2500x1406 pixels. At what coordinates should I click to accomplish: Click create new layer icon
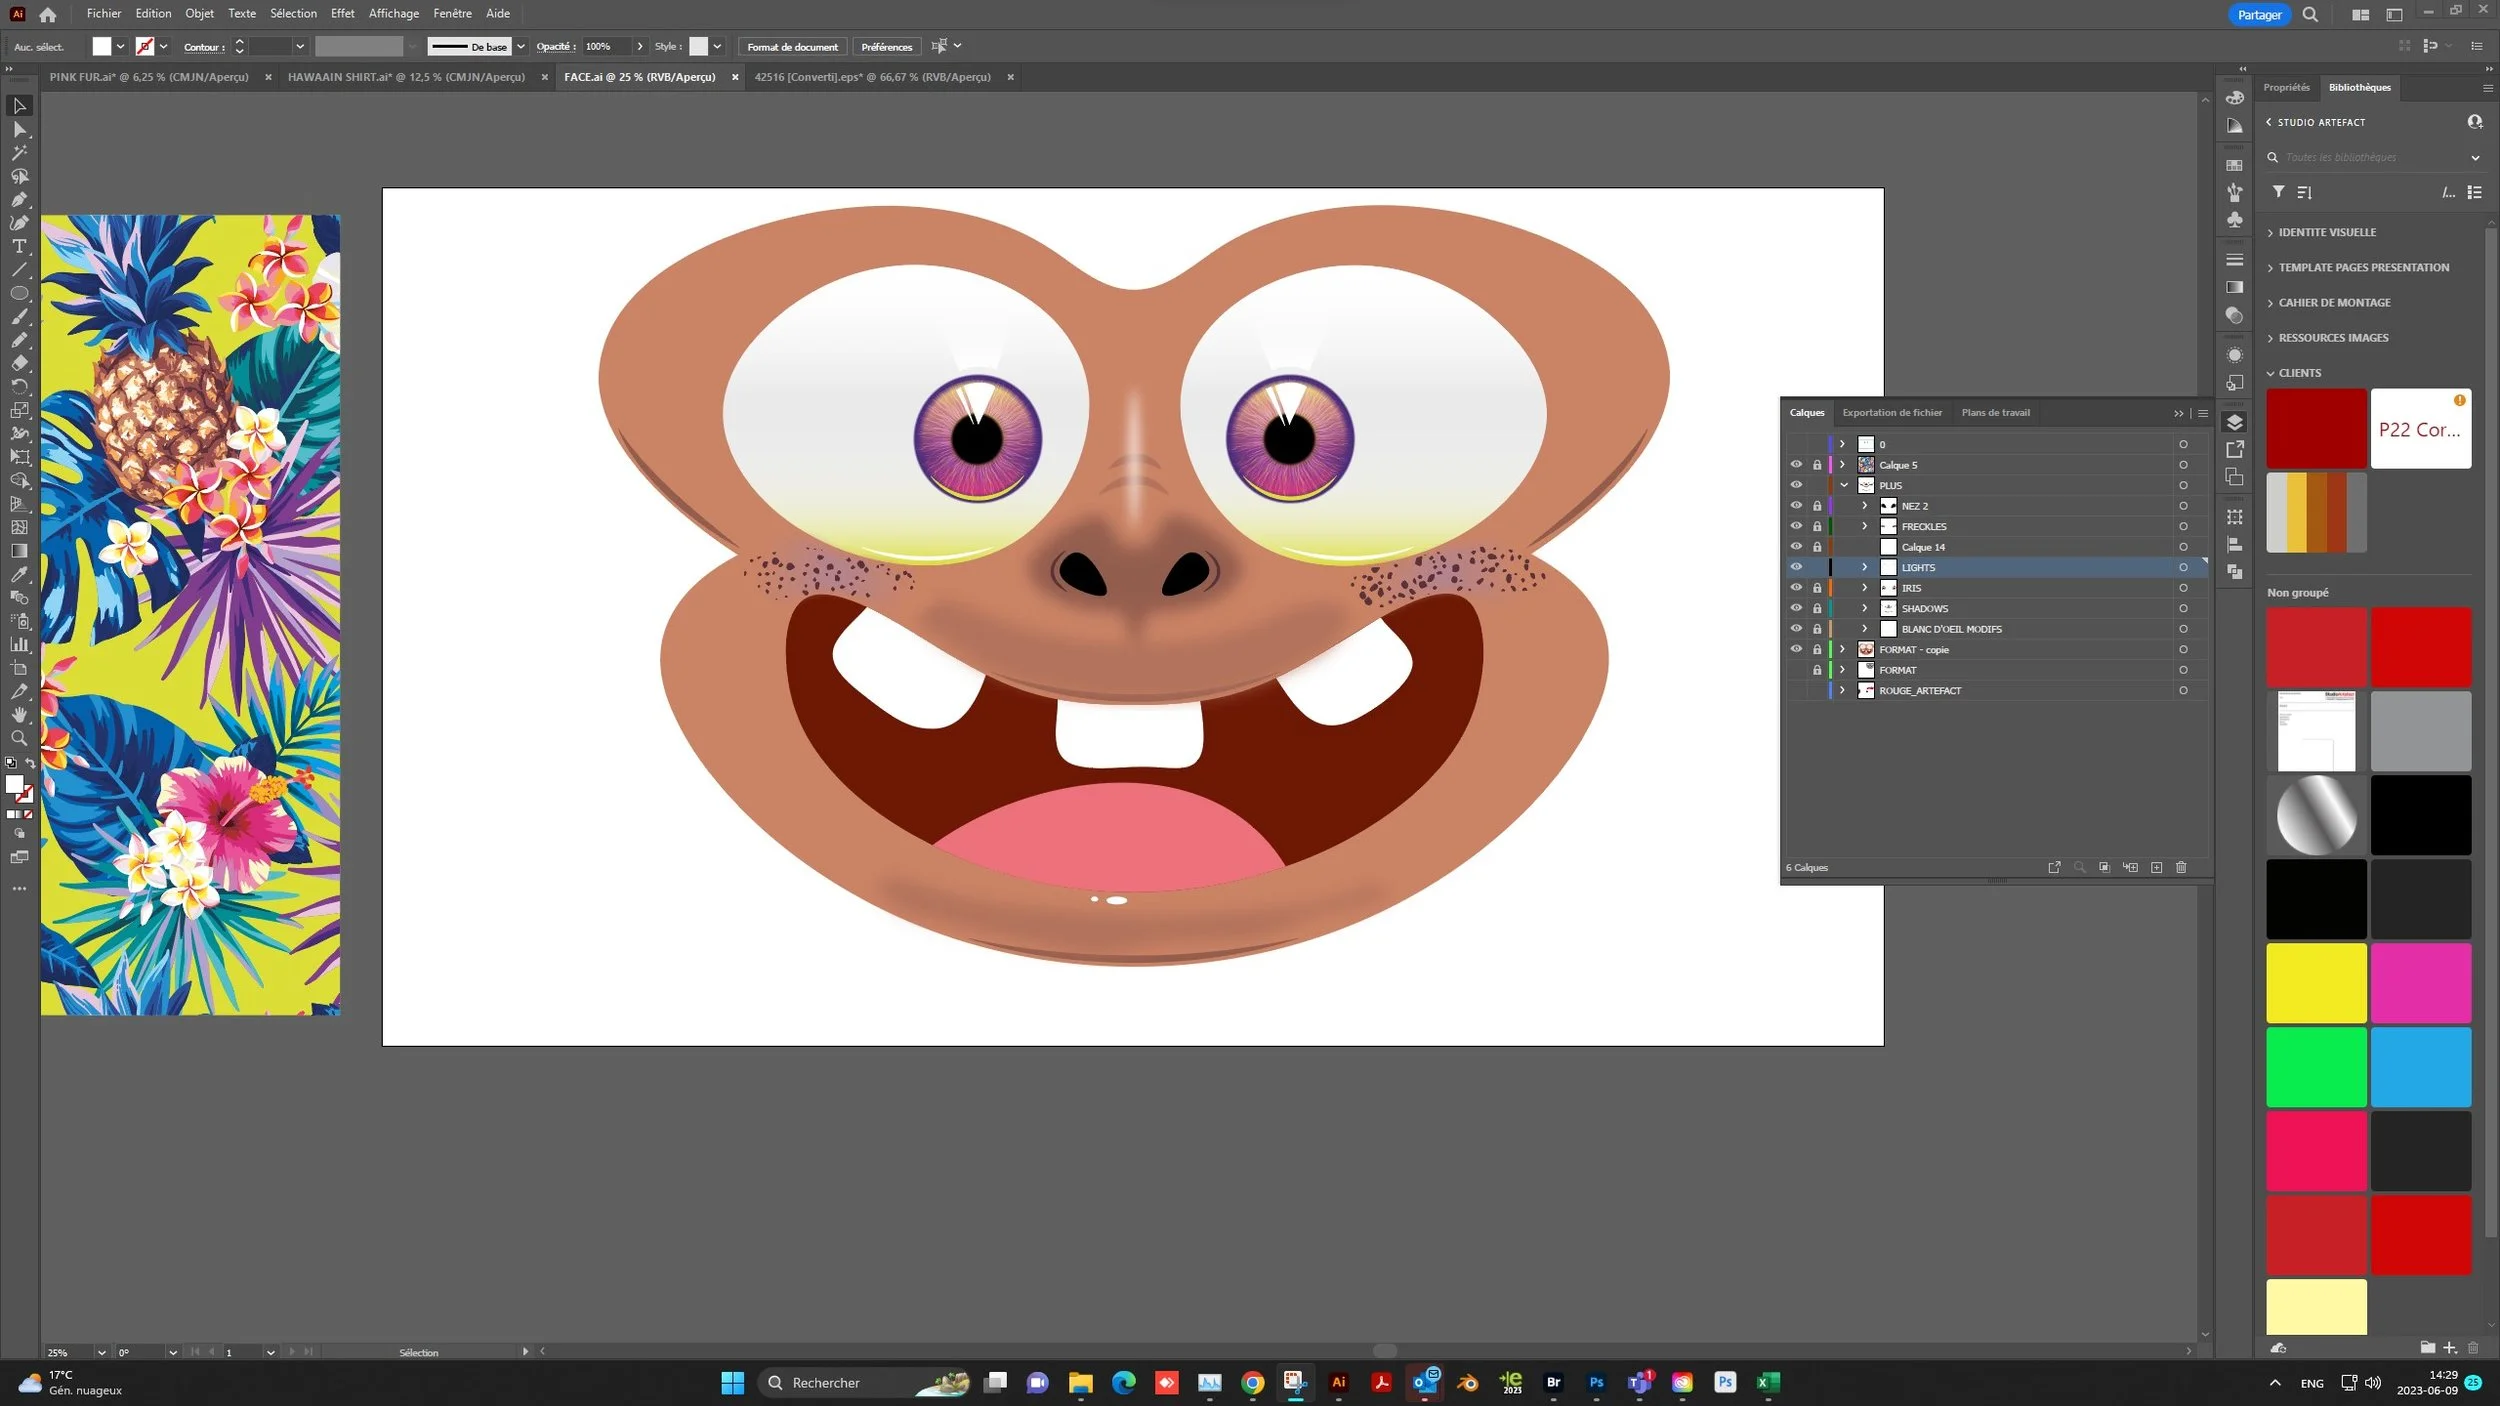tap(2156, 867)
